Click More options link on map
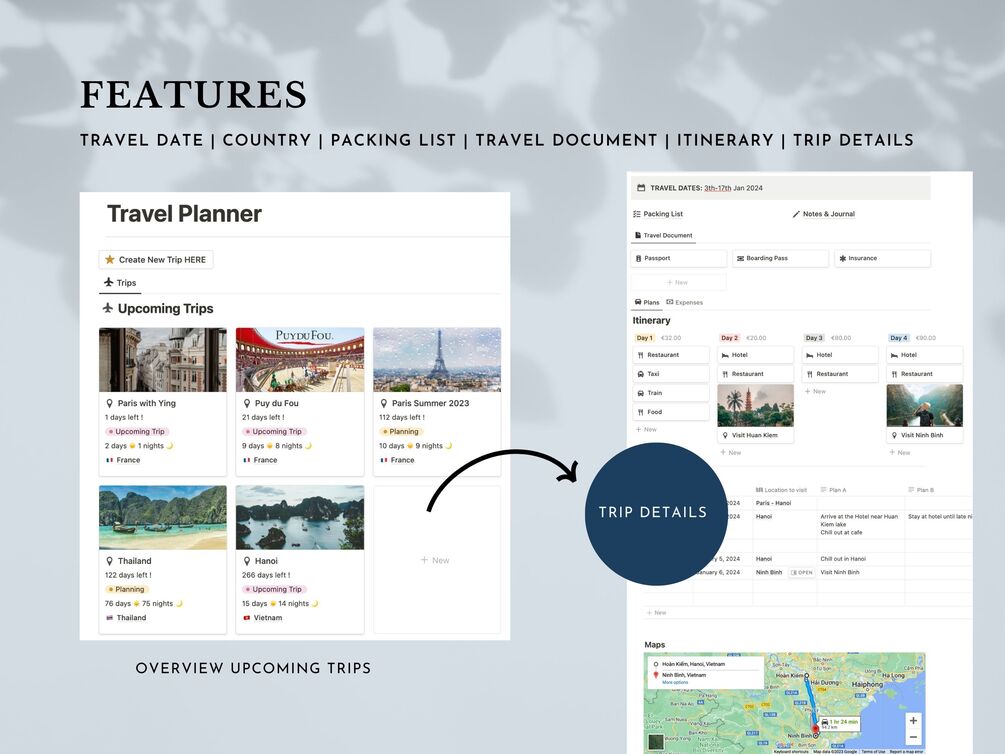Viewport: 1005px width, 754px height. coord(675,682)
